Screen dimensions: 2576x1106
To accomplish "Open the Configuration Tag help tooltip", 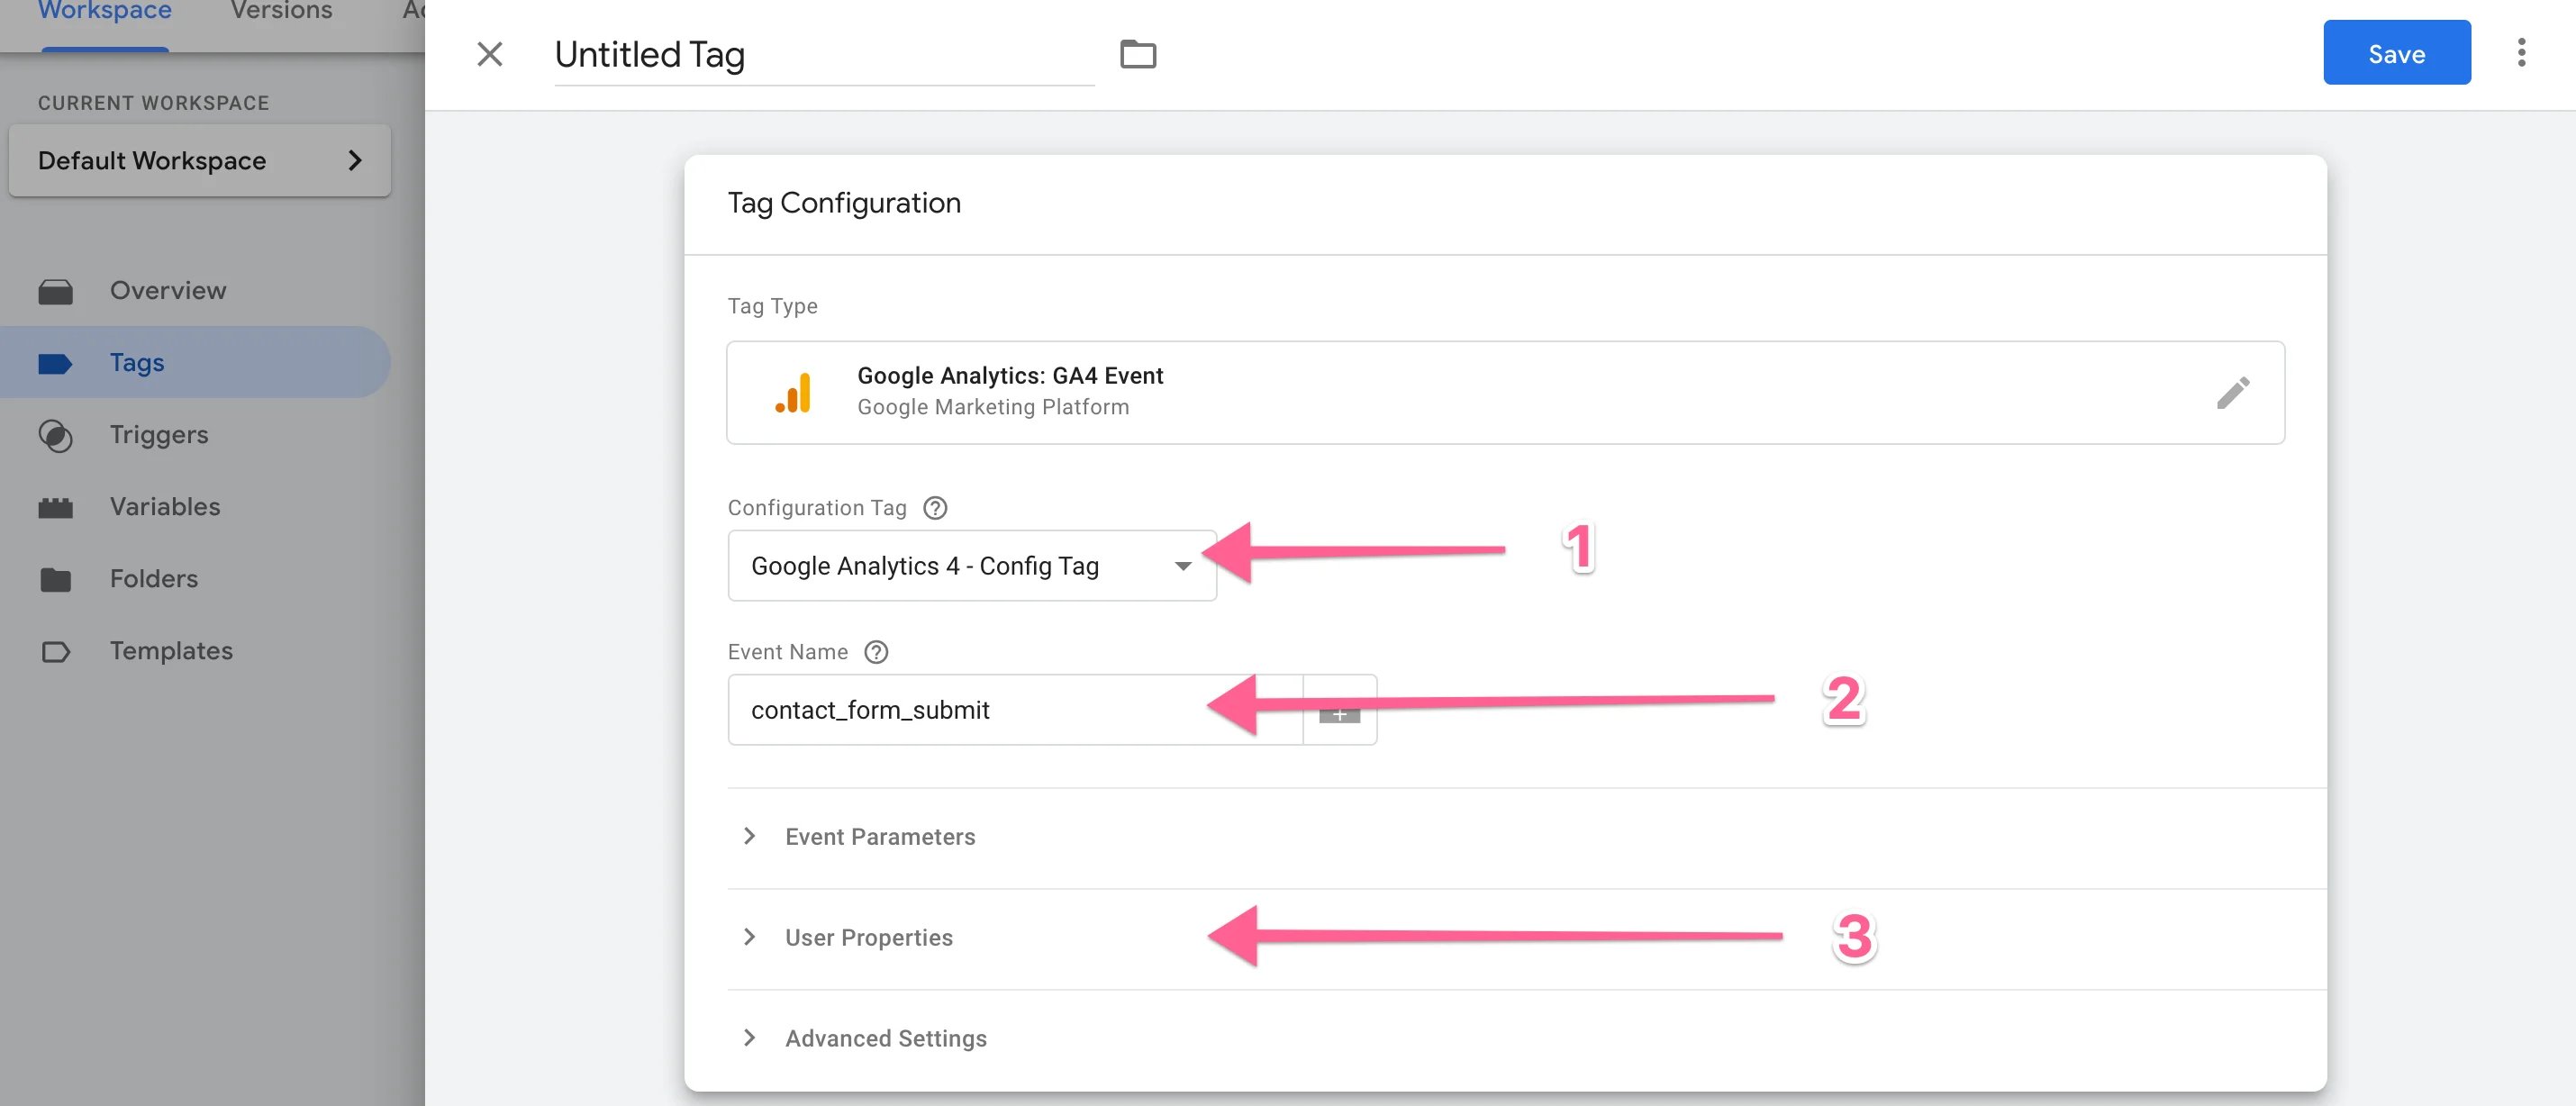I will [x=934, y=508].
